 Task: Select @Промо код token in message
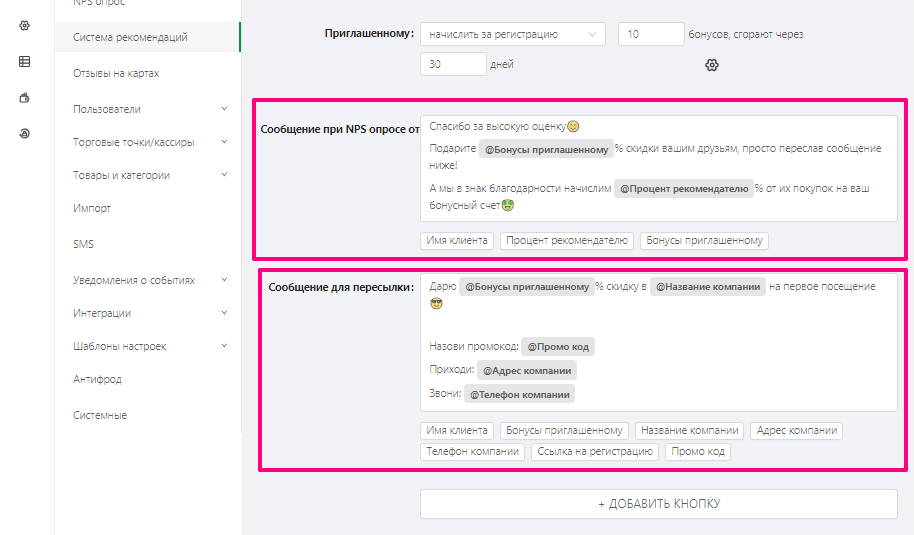tap(558, 347)
